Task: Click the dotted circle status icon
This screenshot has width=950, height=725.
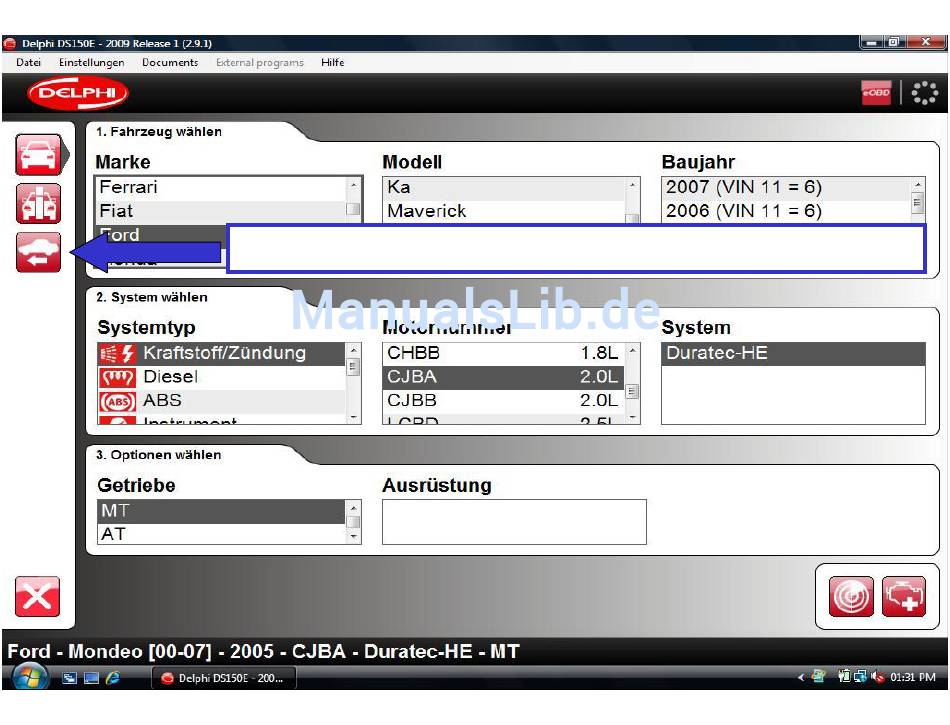Action: [x=925, y=93]
